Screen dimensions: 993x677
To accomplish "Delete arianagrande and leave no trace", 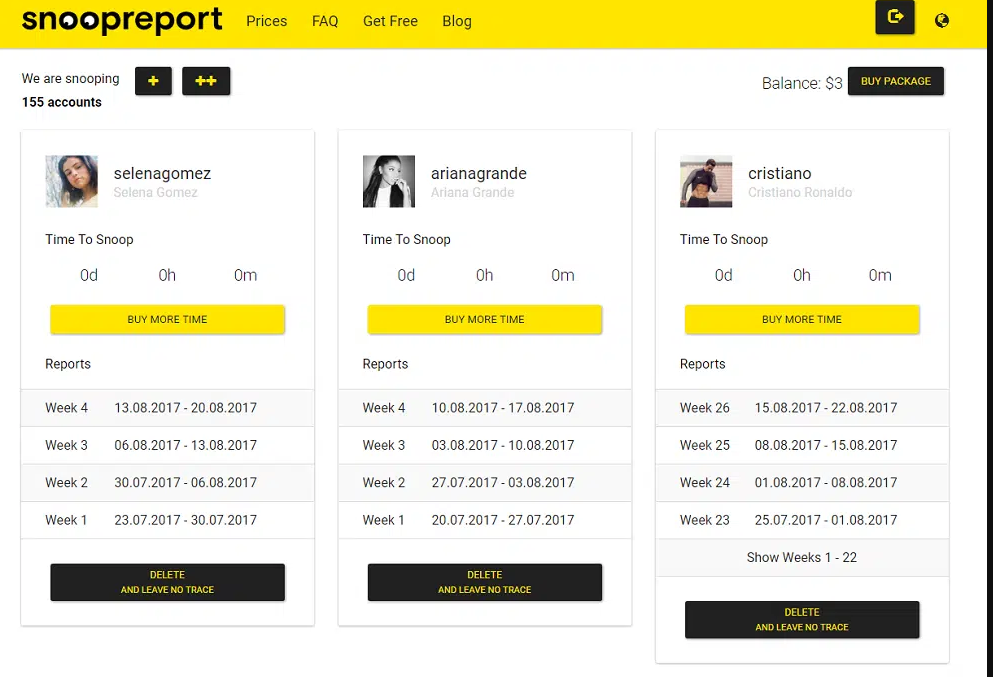I will tap(484, 582).
